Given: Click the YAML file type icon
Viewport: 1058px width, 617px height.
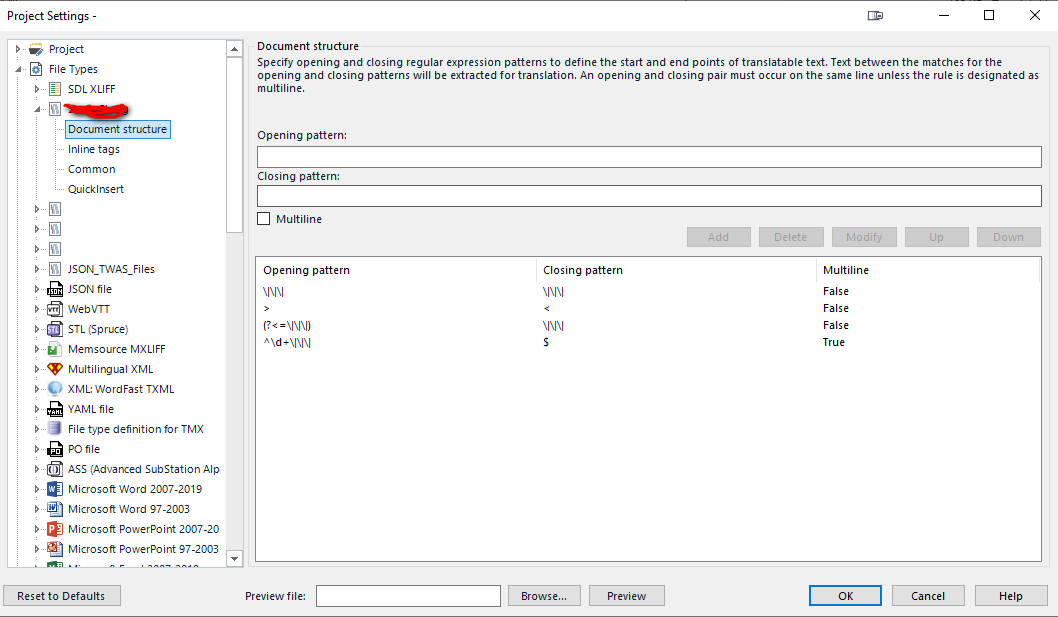Looking at the screenshot, I should click(x=53, y=408).
